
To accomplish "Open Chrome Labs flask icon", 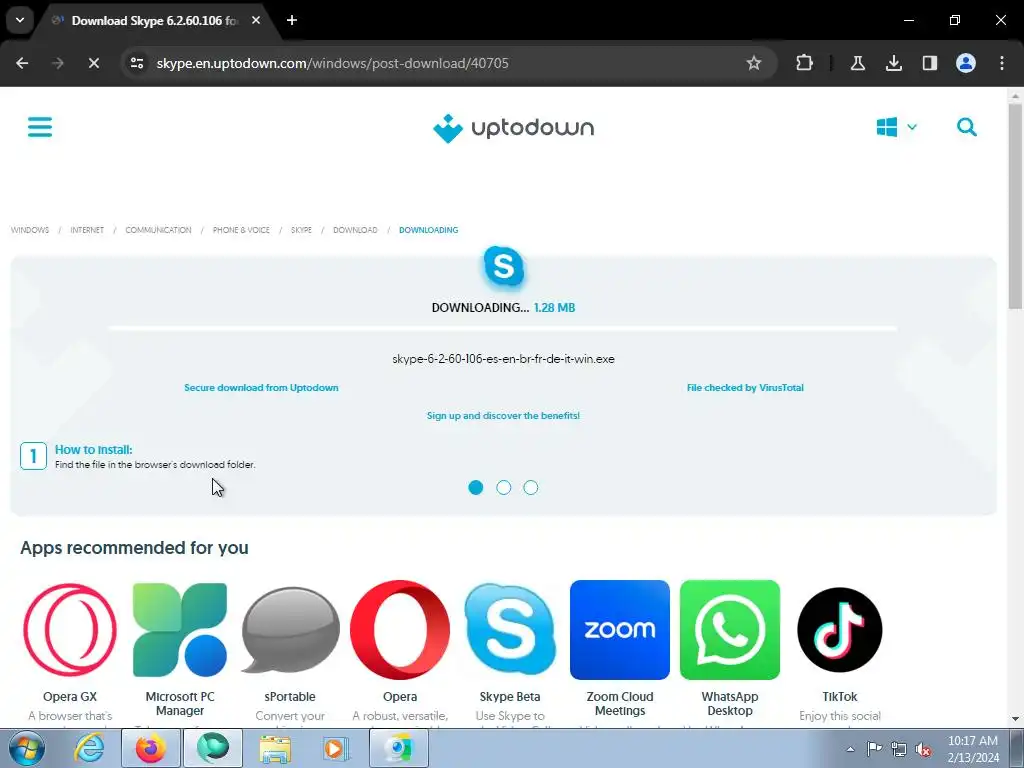I will coord(857,63).
